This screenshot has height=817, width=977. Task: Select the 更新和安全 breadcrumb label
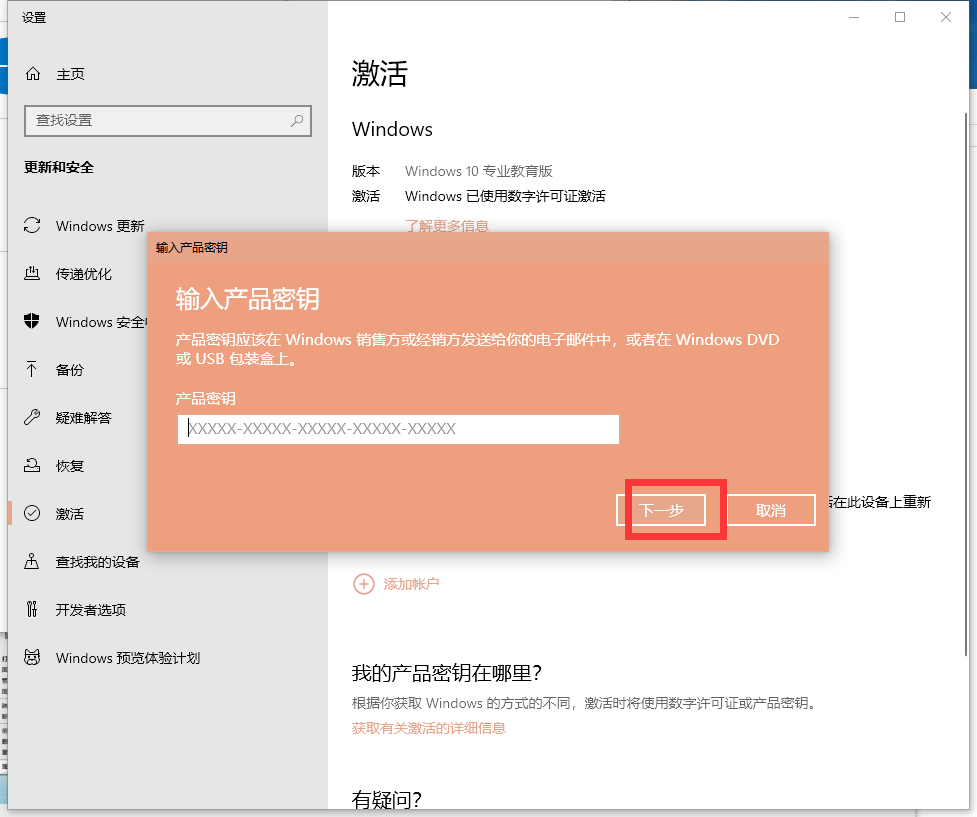[57, 167]
